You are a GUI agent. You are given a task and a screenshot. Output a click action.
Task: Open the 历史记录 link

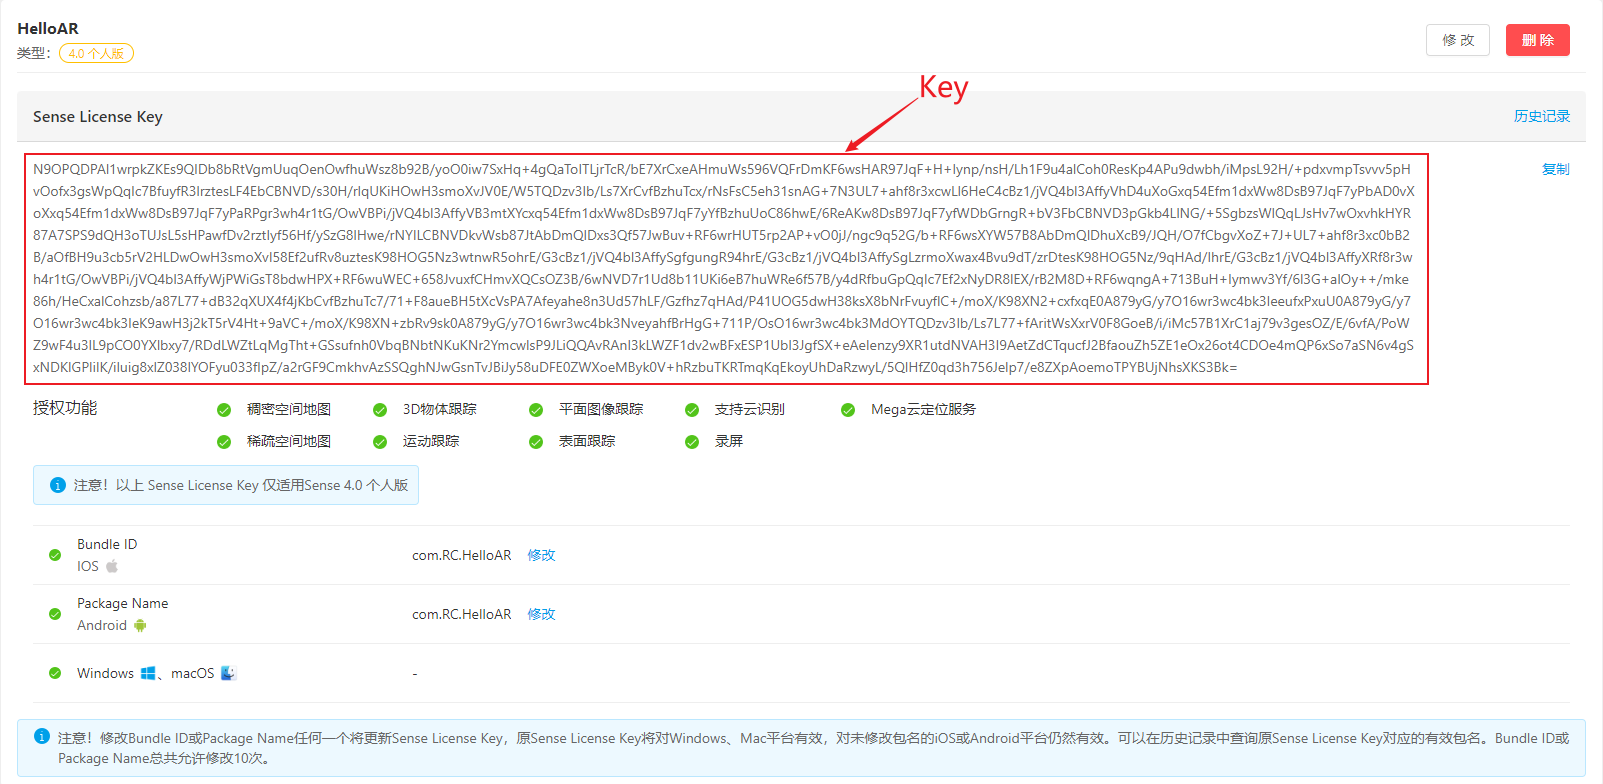click(1541, 116)
